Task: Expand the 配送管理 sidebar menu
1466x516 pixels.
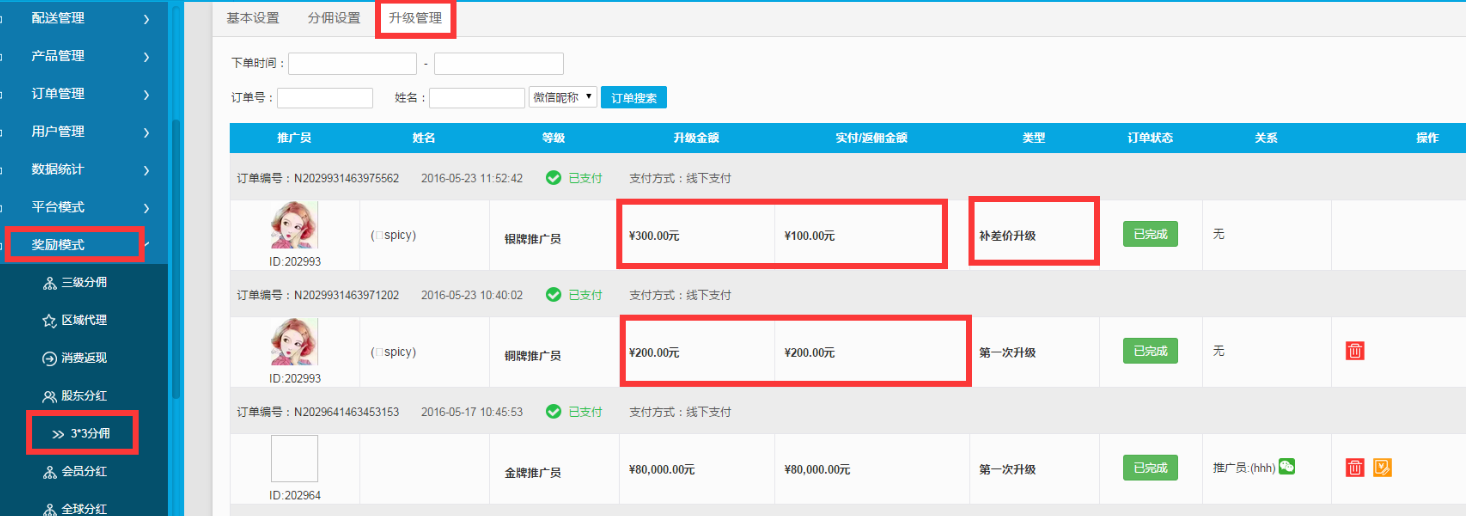Action: tap(82, 18)
